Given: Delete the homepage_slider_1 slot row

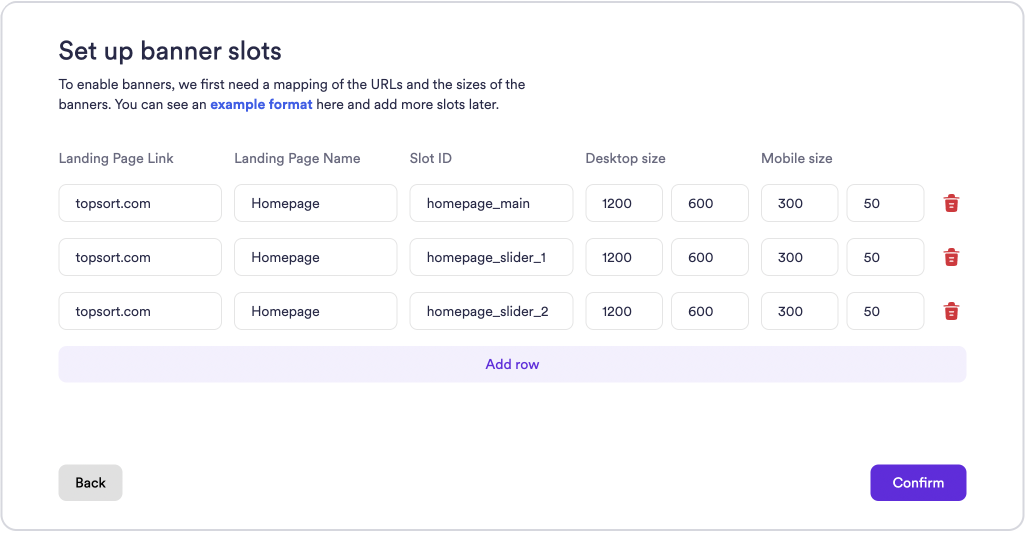Looking at the screenshot, I should [x=951, y=257].
